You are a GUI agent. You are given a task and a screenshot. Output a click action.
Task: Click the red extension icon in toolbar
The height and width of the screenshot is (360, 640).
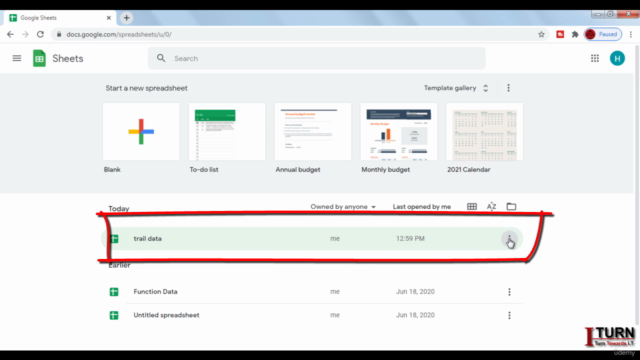(x=560, y=34)
